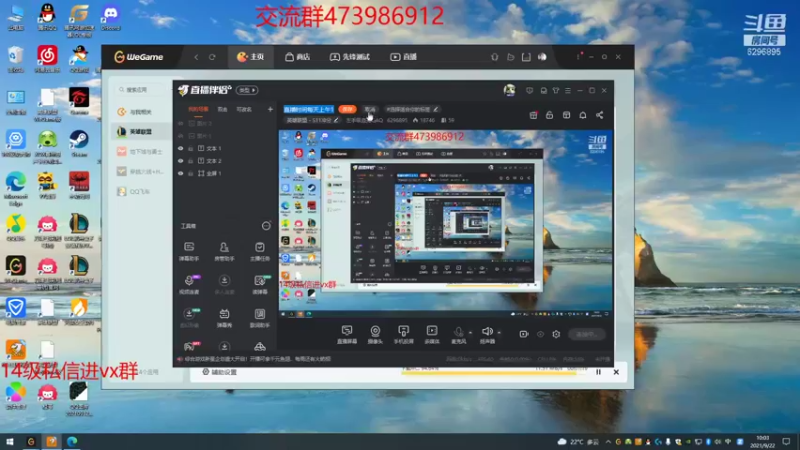Image resolution: width=800 pixels, height=450 pixels.
Task: Select the first scene tab in 直播伴侣
Action: pos(198,109)
